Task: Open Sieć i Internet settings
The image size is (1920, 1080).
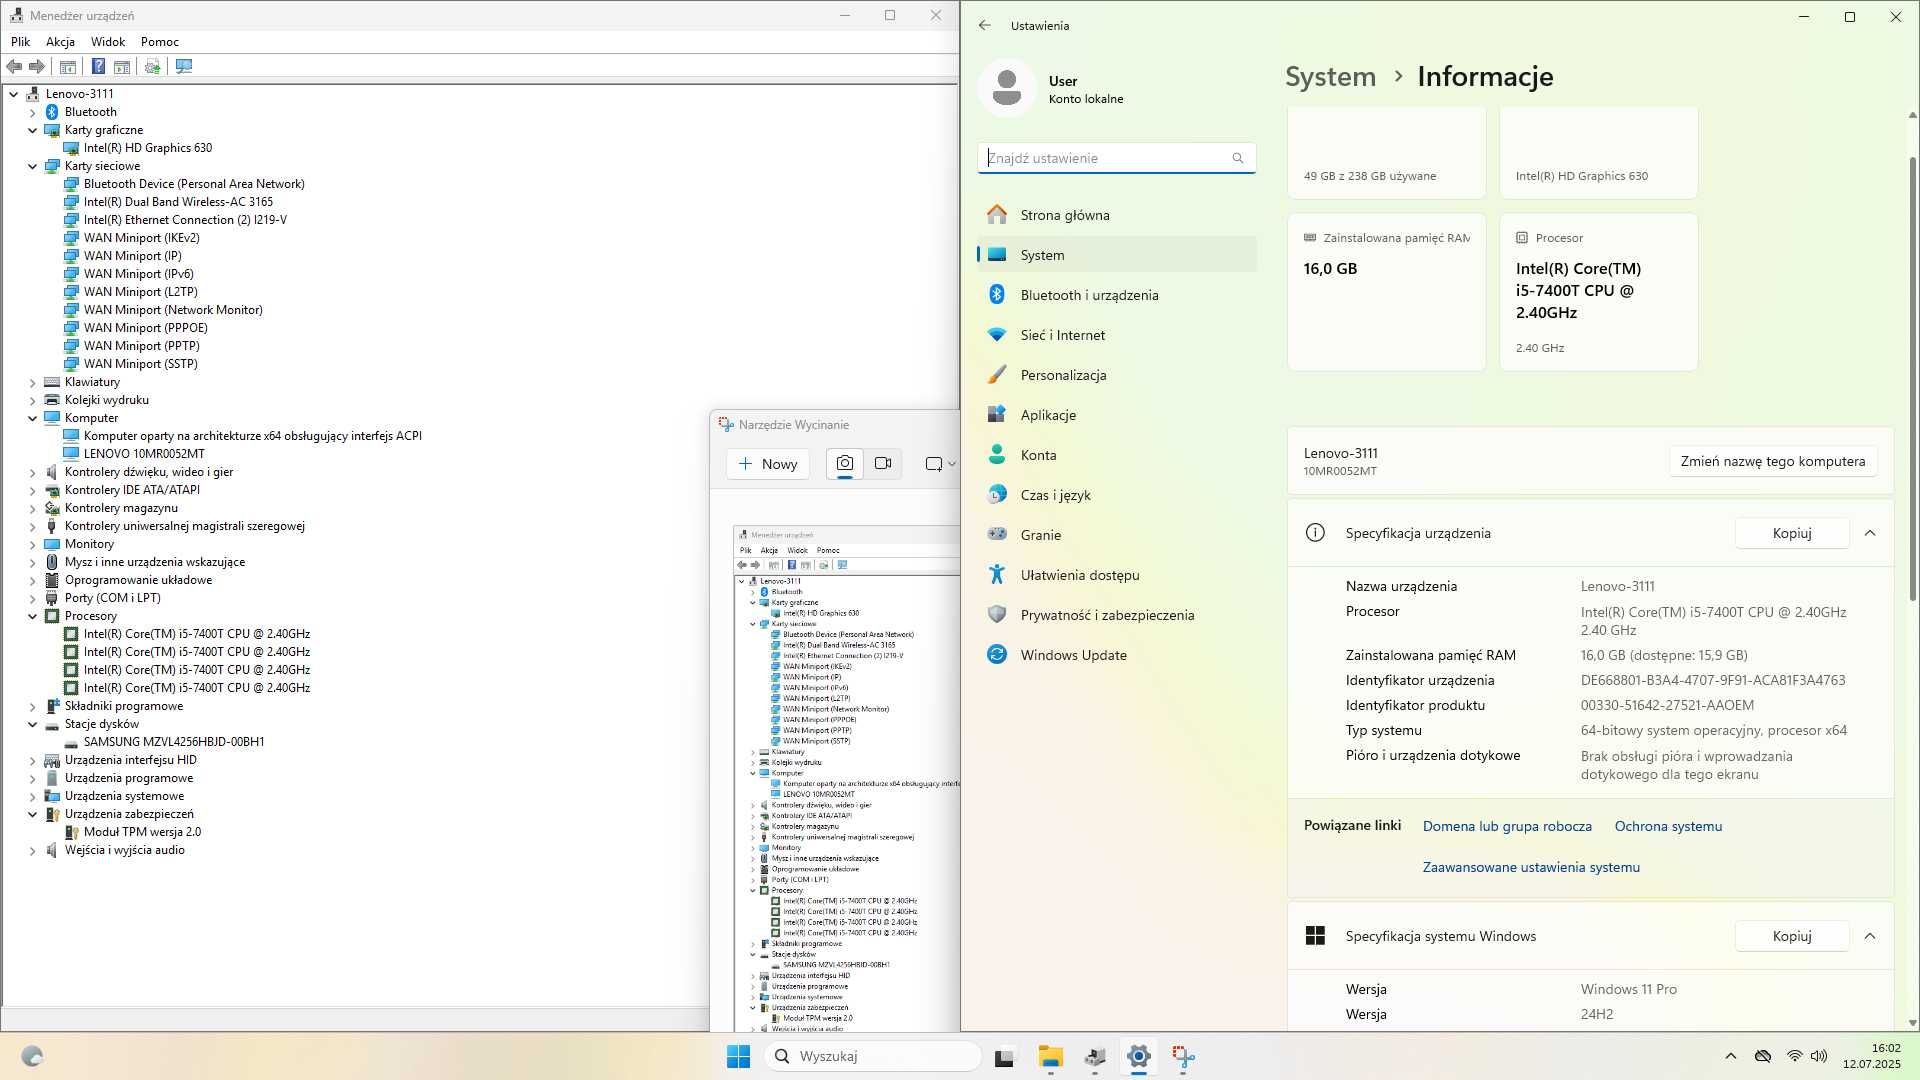Action: coord(1116,335)
